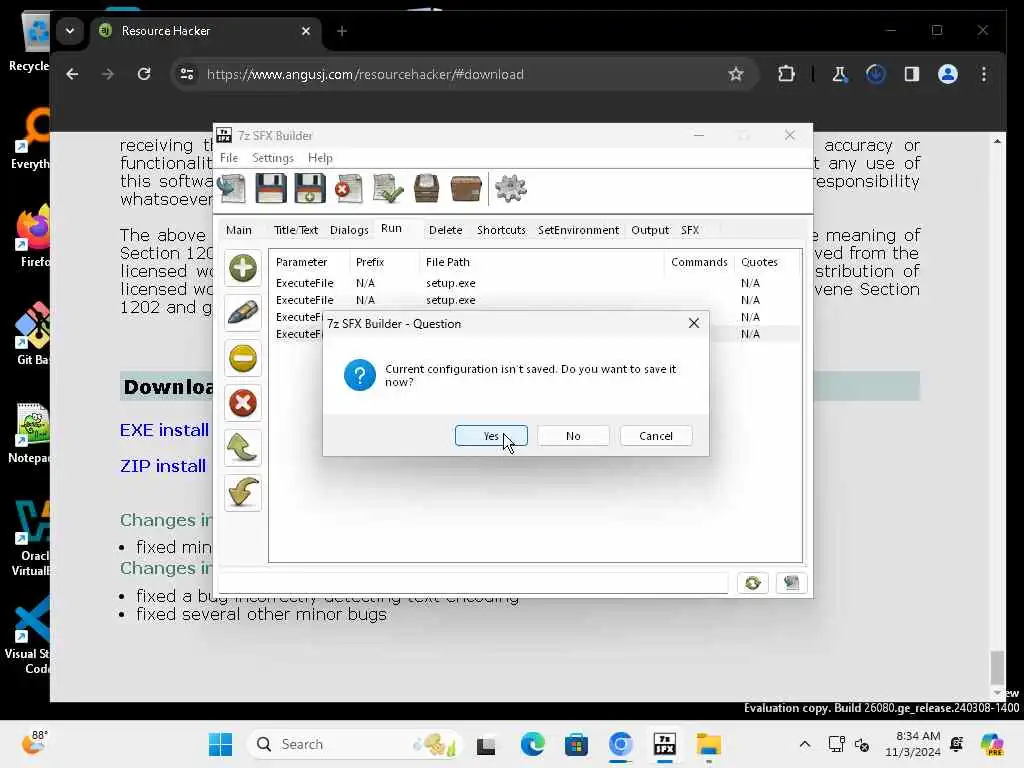Viewport: 1024px width, 768px height.
Task: Open Microsoft Edge from the taskbar
Action: pyautogui.click(x=532, y=744)
